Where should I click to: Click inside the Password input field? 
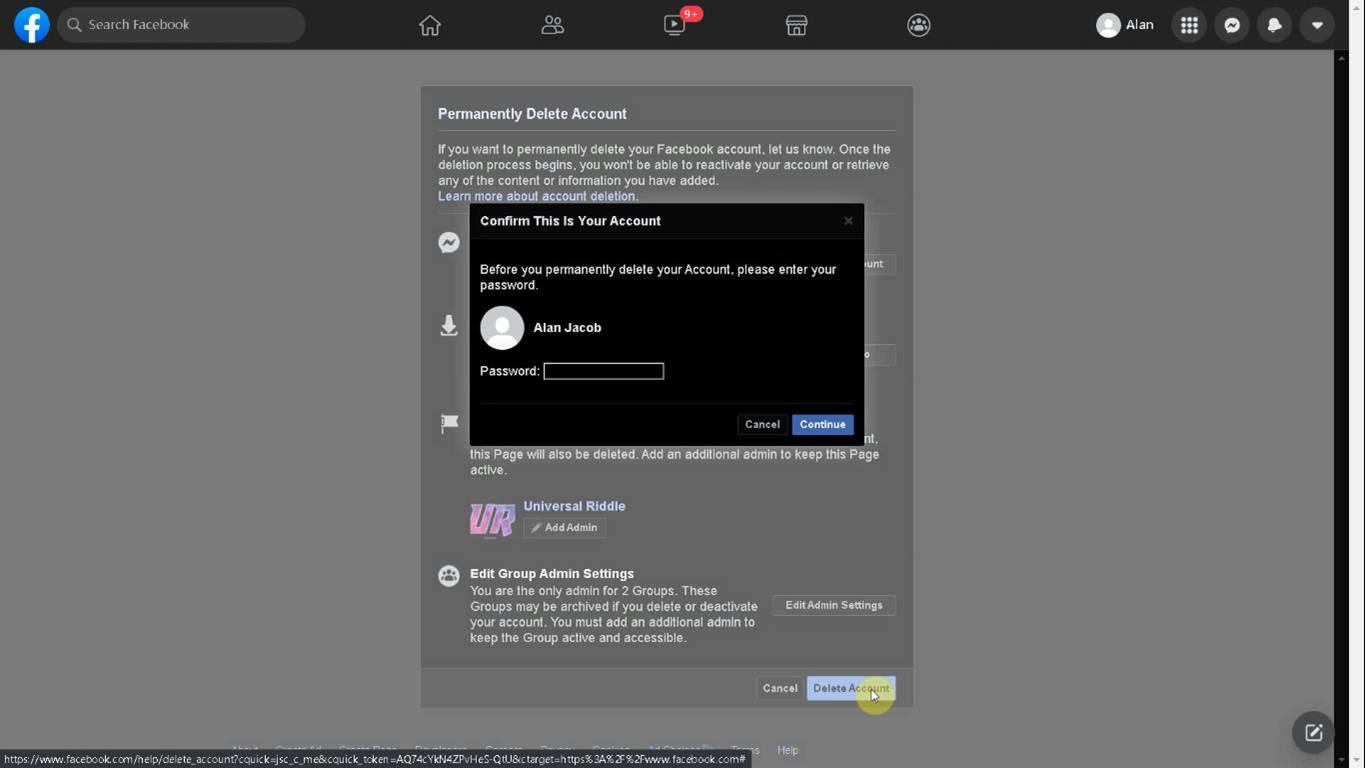pos(603,370)
